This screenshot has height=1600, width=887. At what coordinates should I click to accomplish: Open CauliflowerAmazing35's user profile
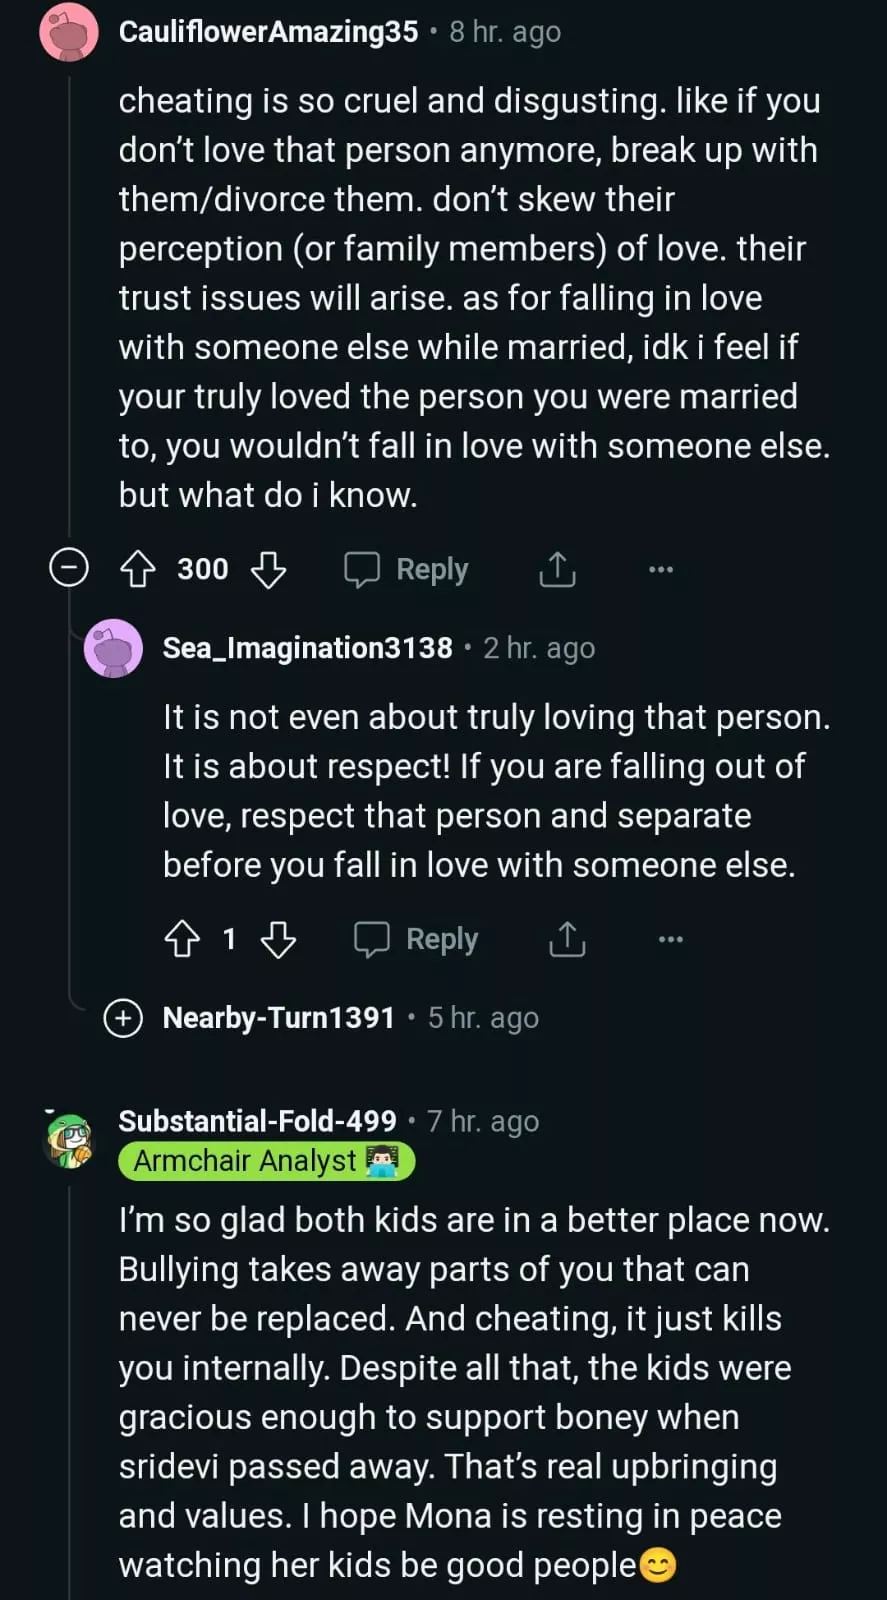(268, 32)
